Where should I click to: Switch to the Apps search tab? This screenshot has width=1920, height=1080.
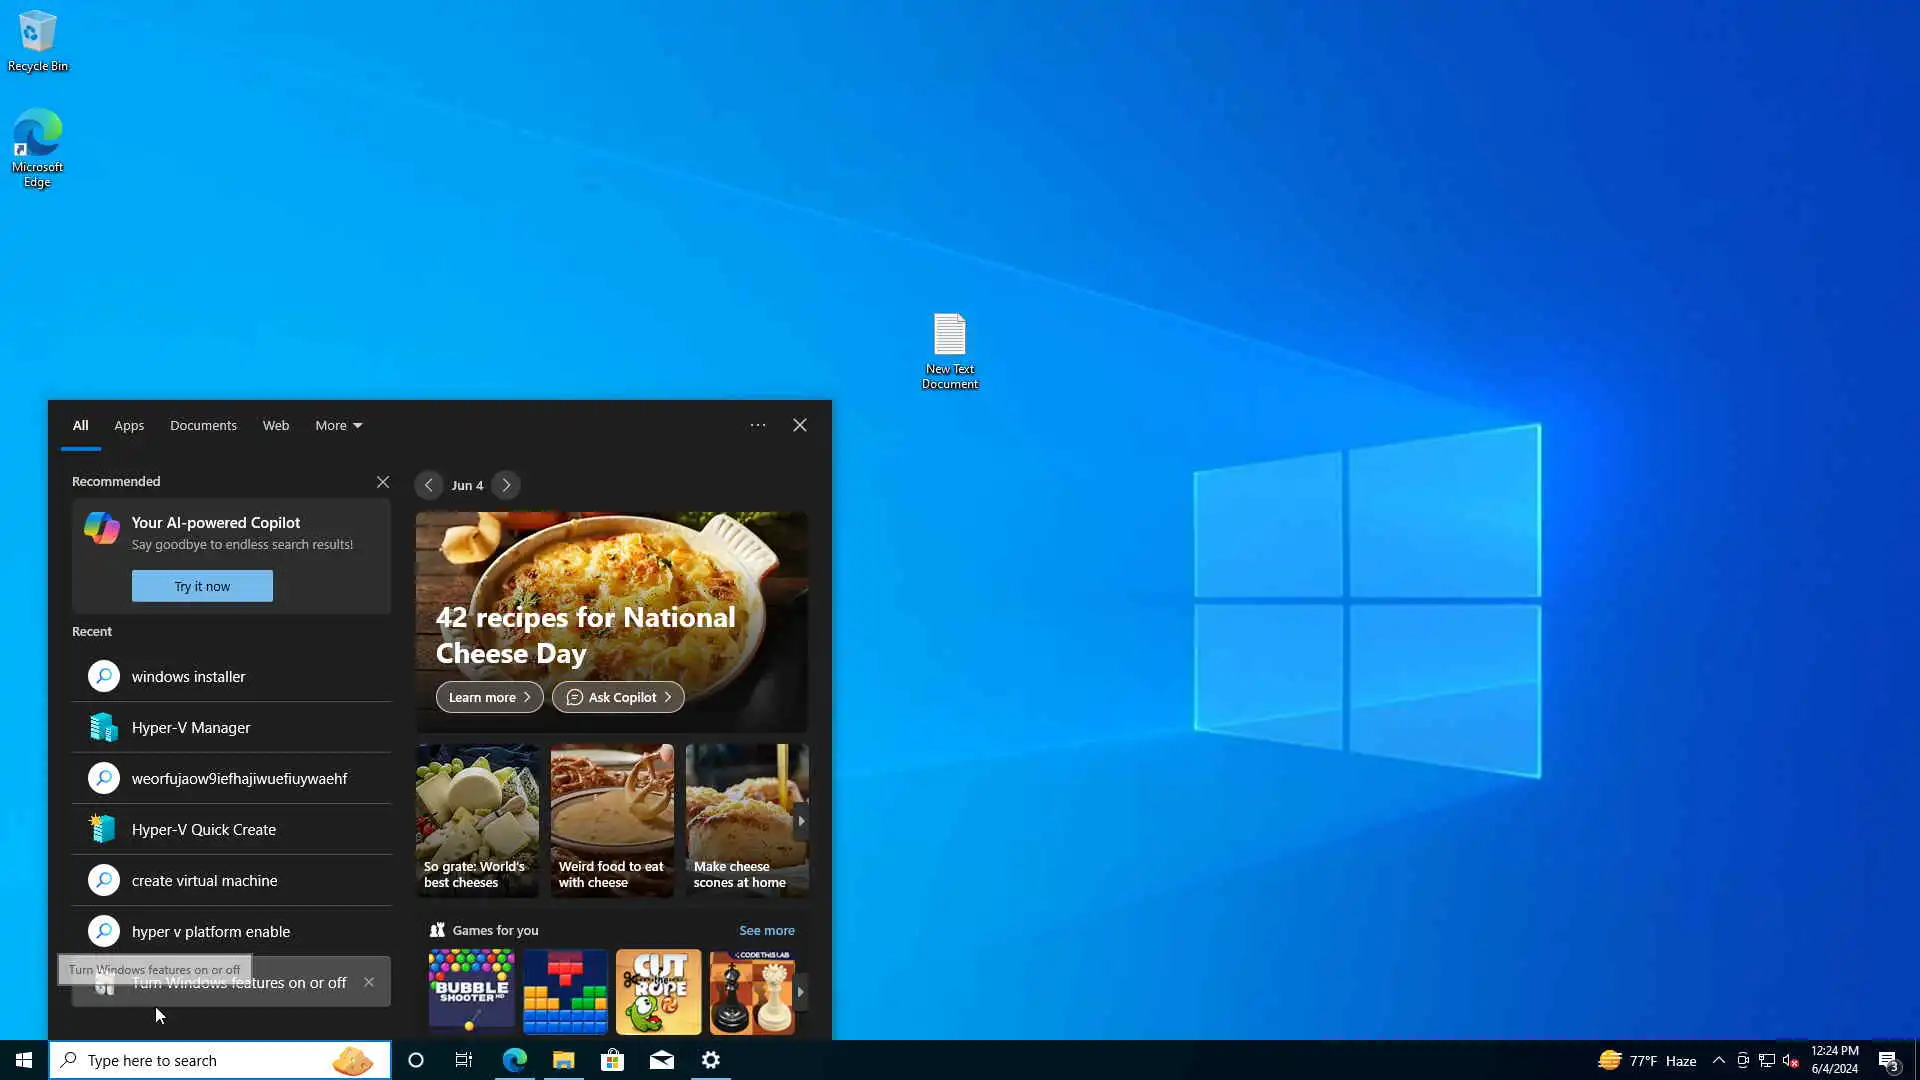pos(129,425)
